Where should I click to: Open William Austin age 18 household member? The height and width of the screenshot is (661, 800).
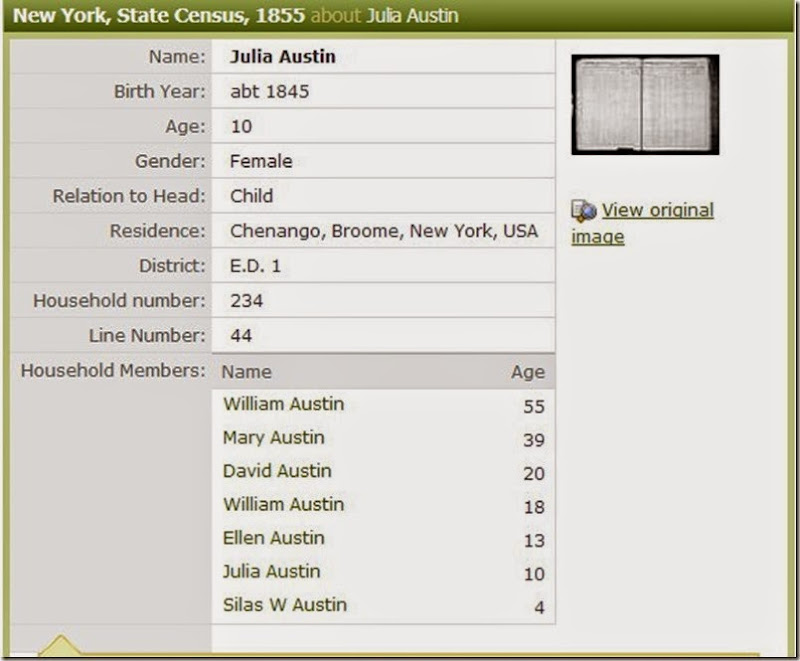[x=284, y=504]
